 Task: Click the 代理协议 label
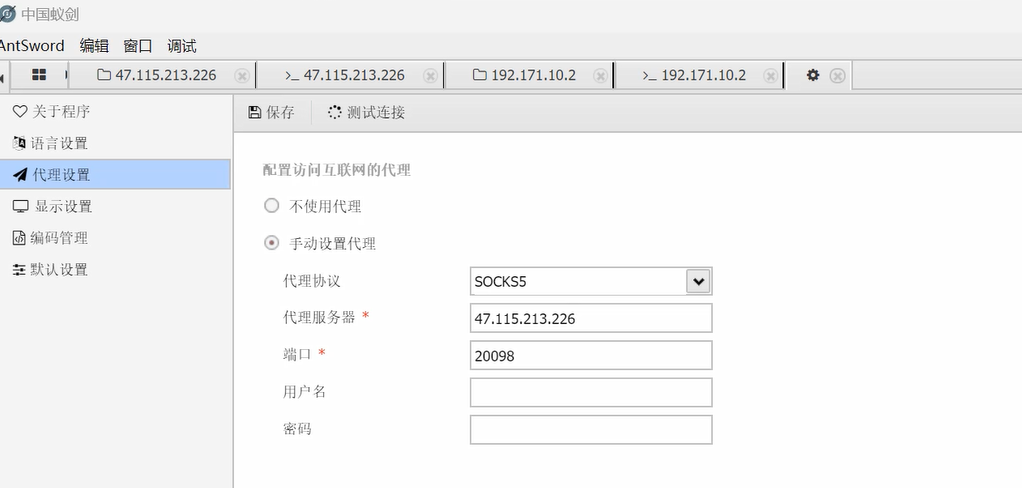(312, 281)
